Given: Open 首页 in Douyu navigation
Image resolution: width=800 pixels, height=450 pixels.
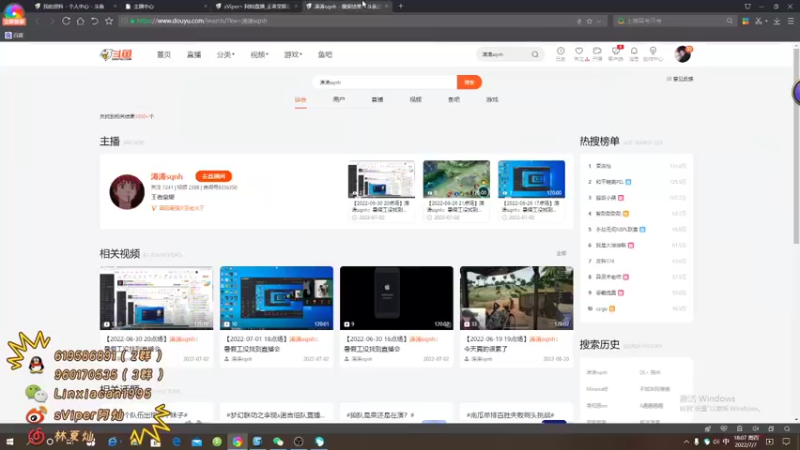Looking at the screenshot, I should click(x=164, y=55).
